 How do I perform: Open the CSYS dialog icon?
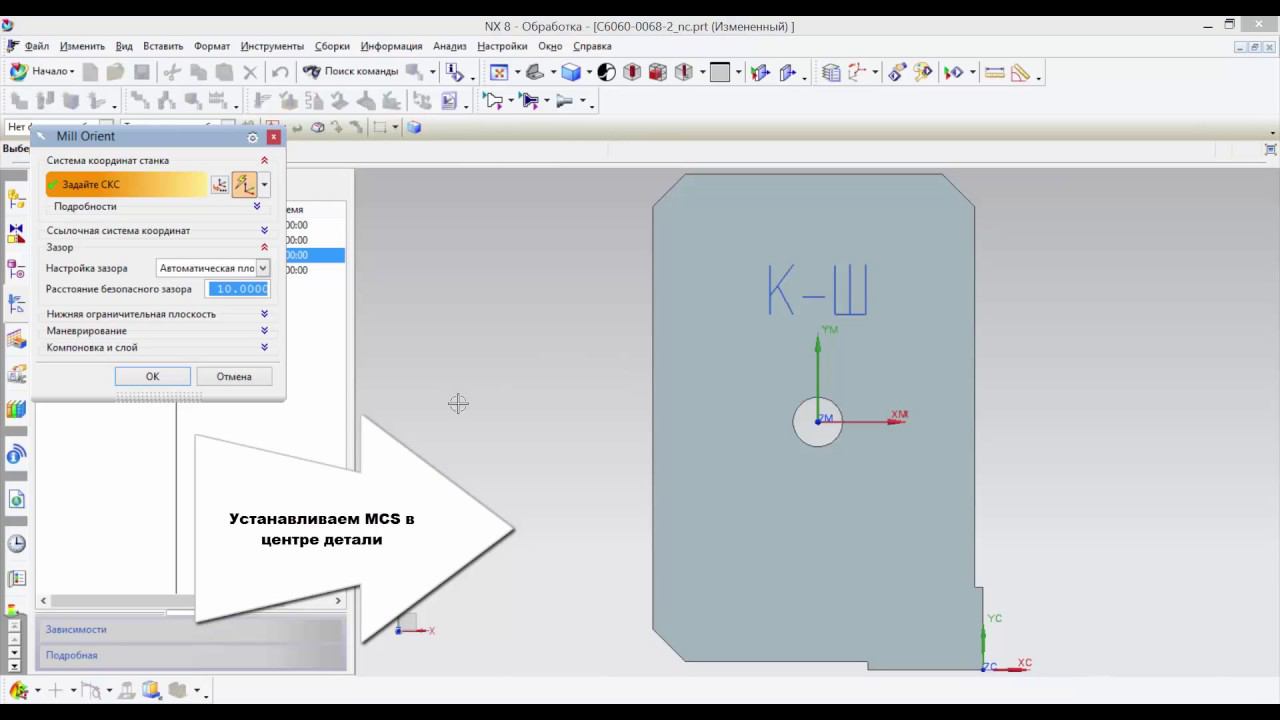220,185
